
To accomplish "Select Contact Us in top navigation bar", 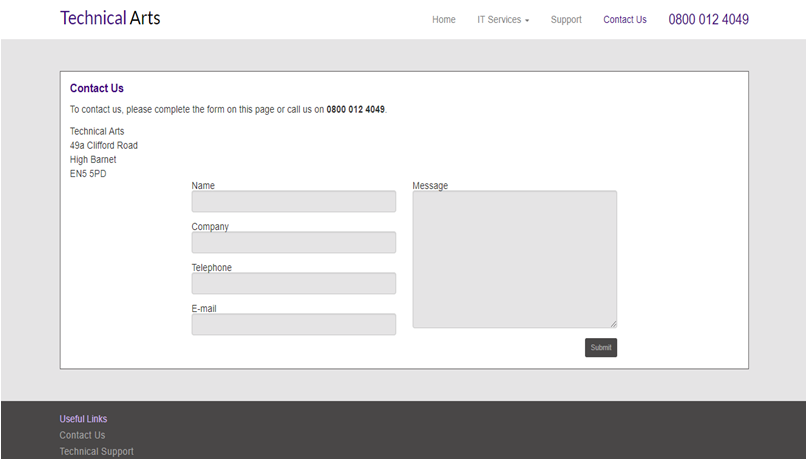I will pos(624,20).
